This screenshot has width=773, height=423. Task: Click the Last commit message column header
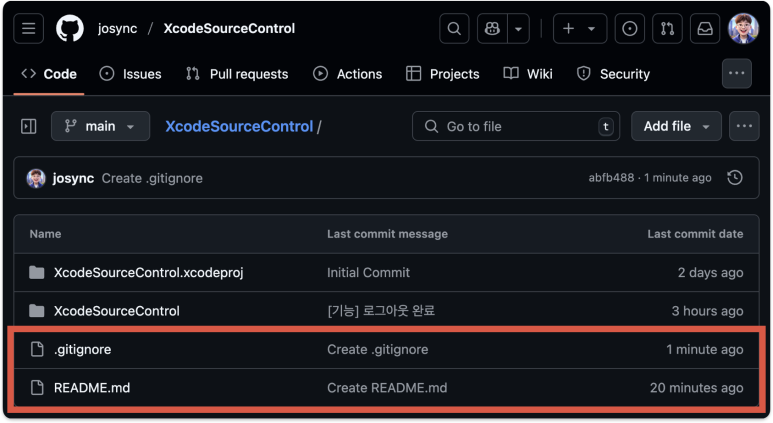pyautogui.click(x=387, y=234)
